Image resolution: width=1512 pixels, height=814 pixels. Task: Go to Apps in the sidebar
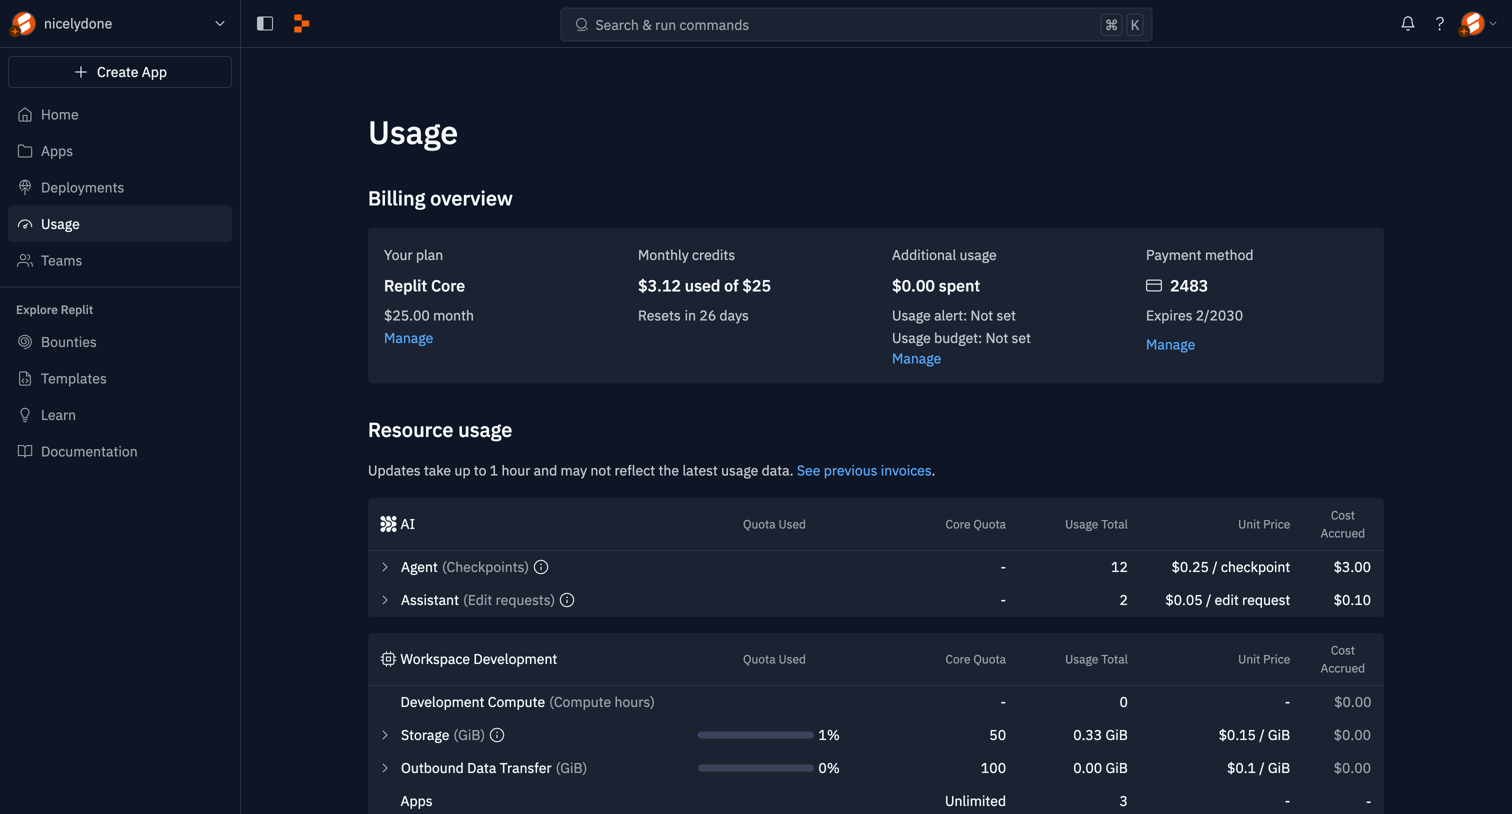[120, 151]
